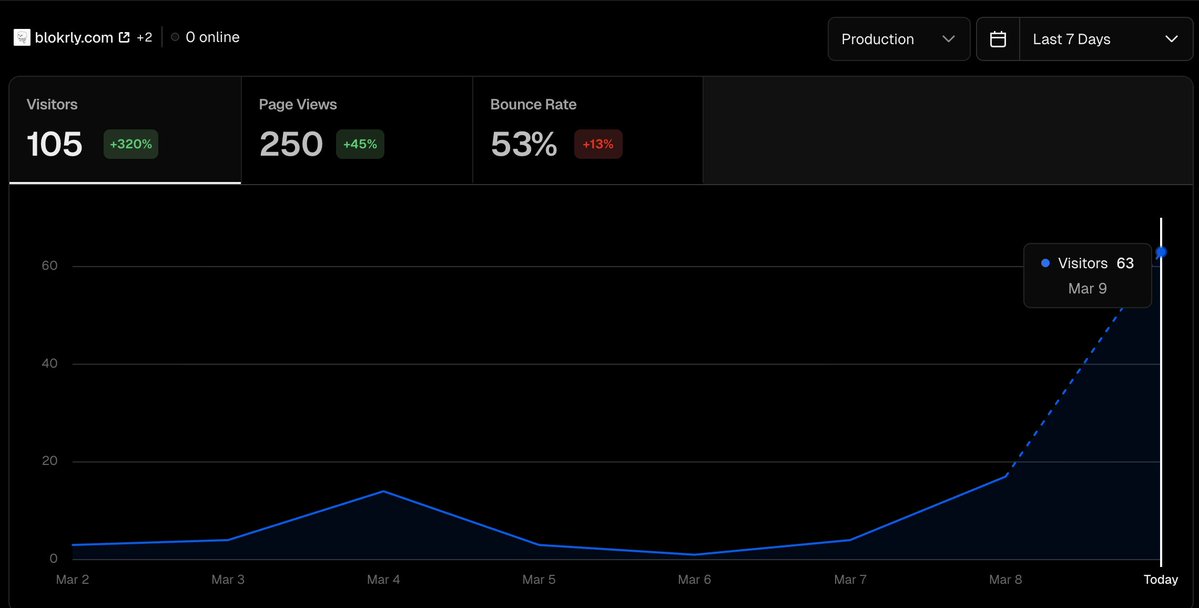
Task: Click the Mar 3 x-axis label
Action: 228,580
